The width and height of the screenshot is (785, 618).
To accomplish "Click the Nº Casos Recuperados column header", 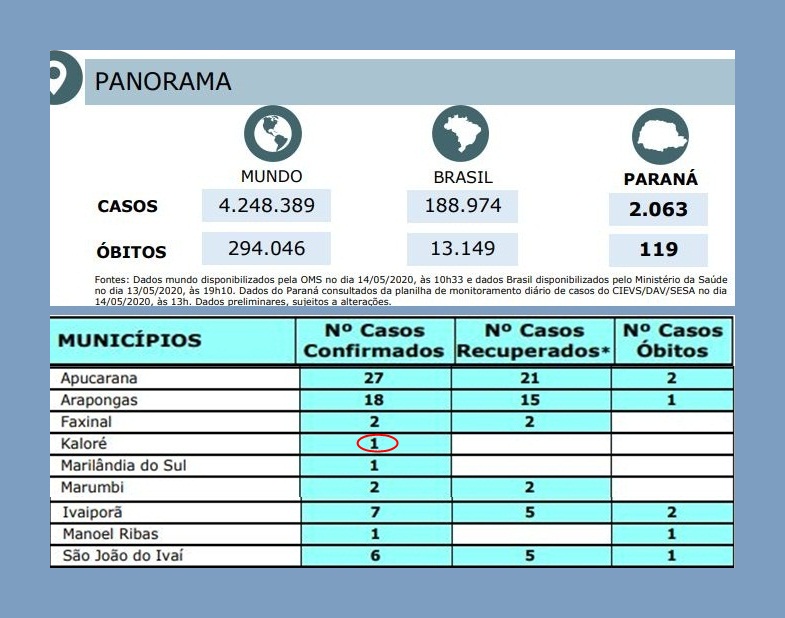I will pyautogui.click(x=534, y=341).
